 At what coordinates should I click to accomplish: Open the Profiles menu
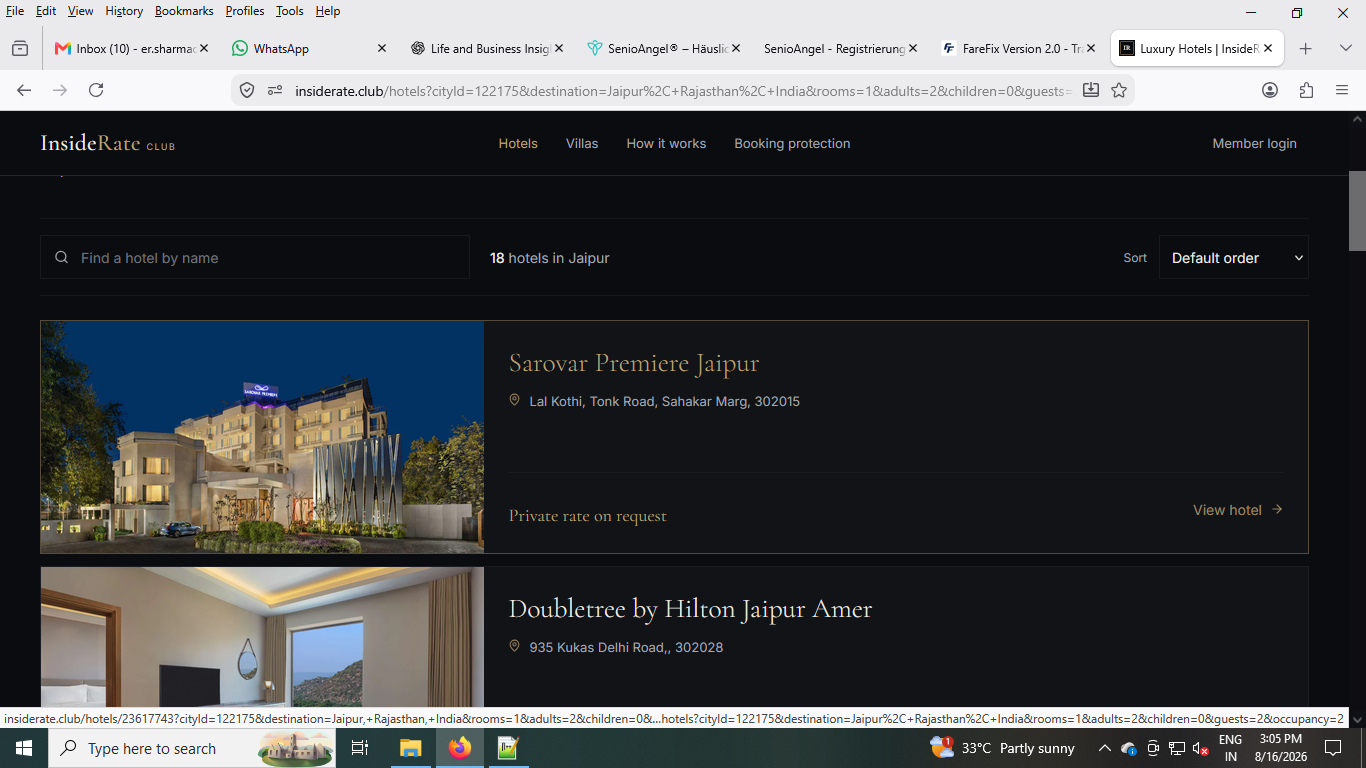click(x=245, y=11)
